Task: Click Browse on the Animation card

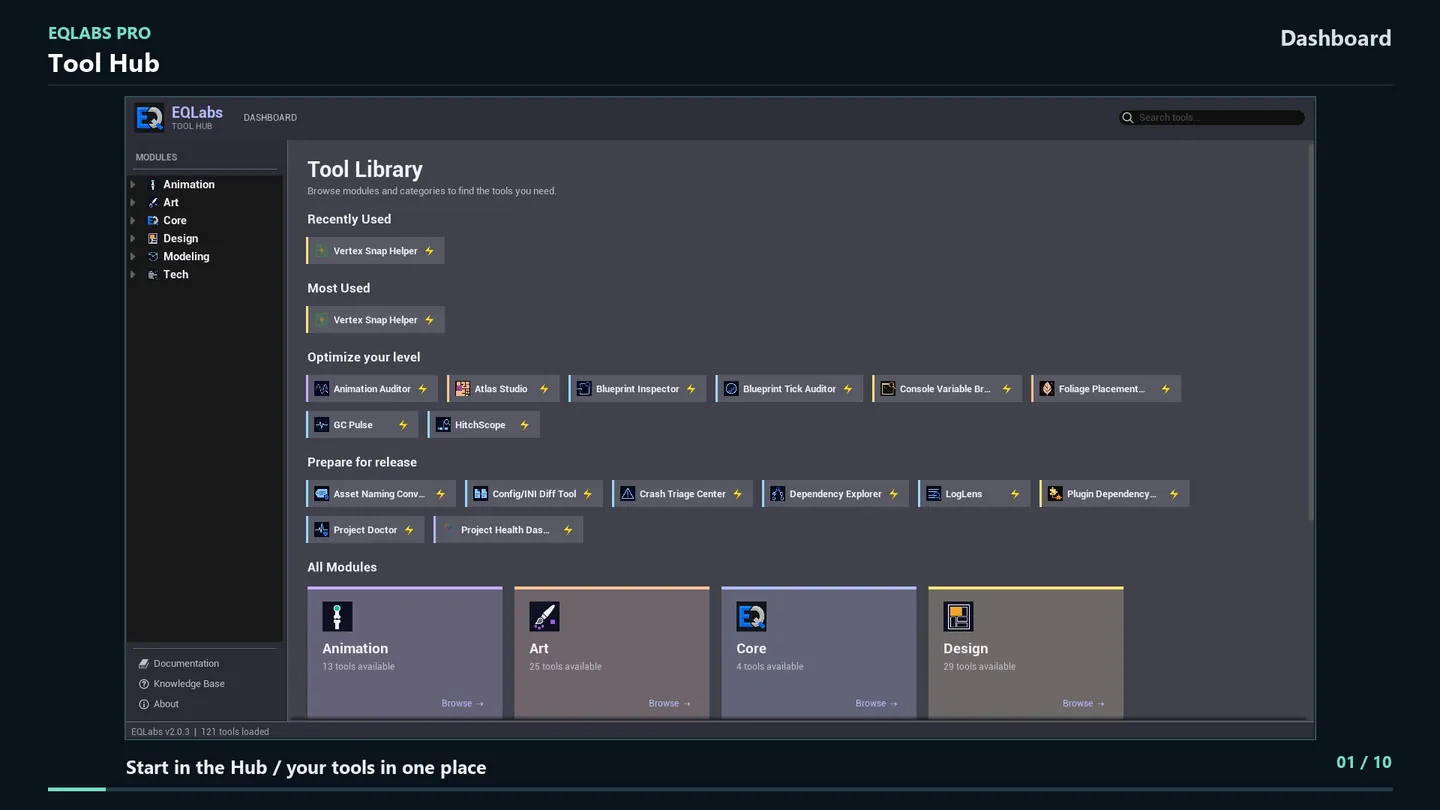Action: tap(463, 704)
